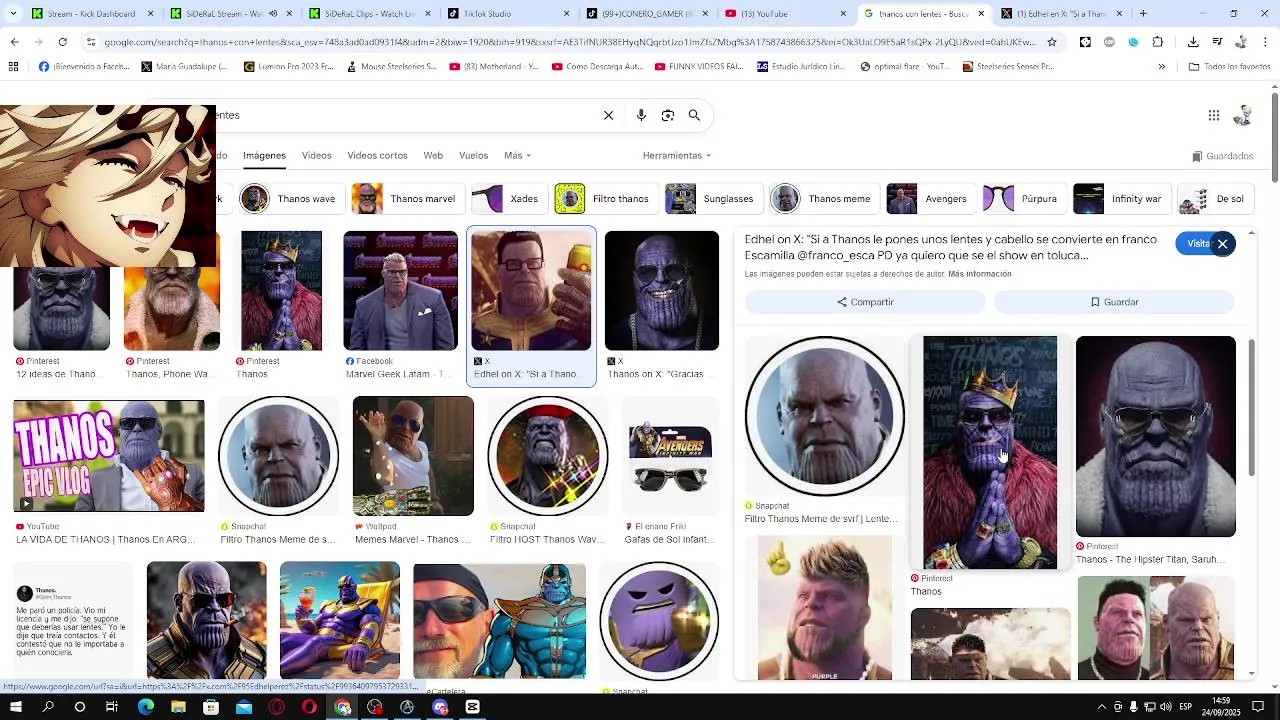Open the CapCut icon in taskbar

[472, 707]
